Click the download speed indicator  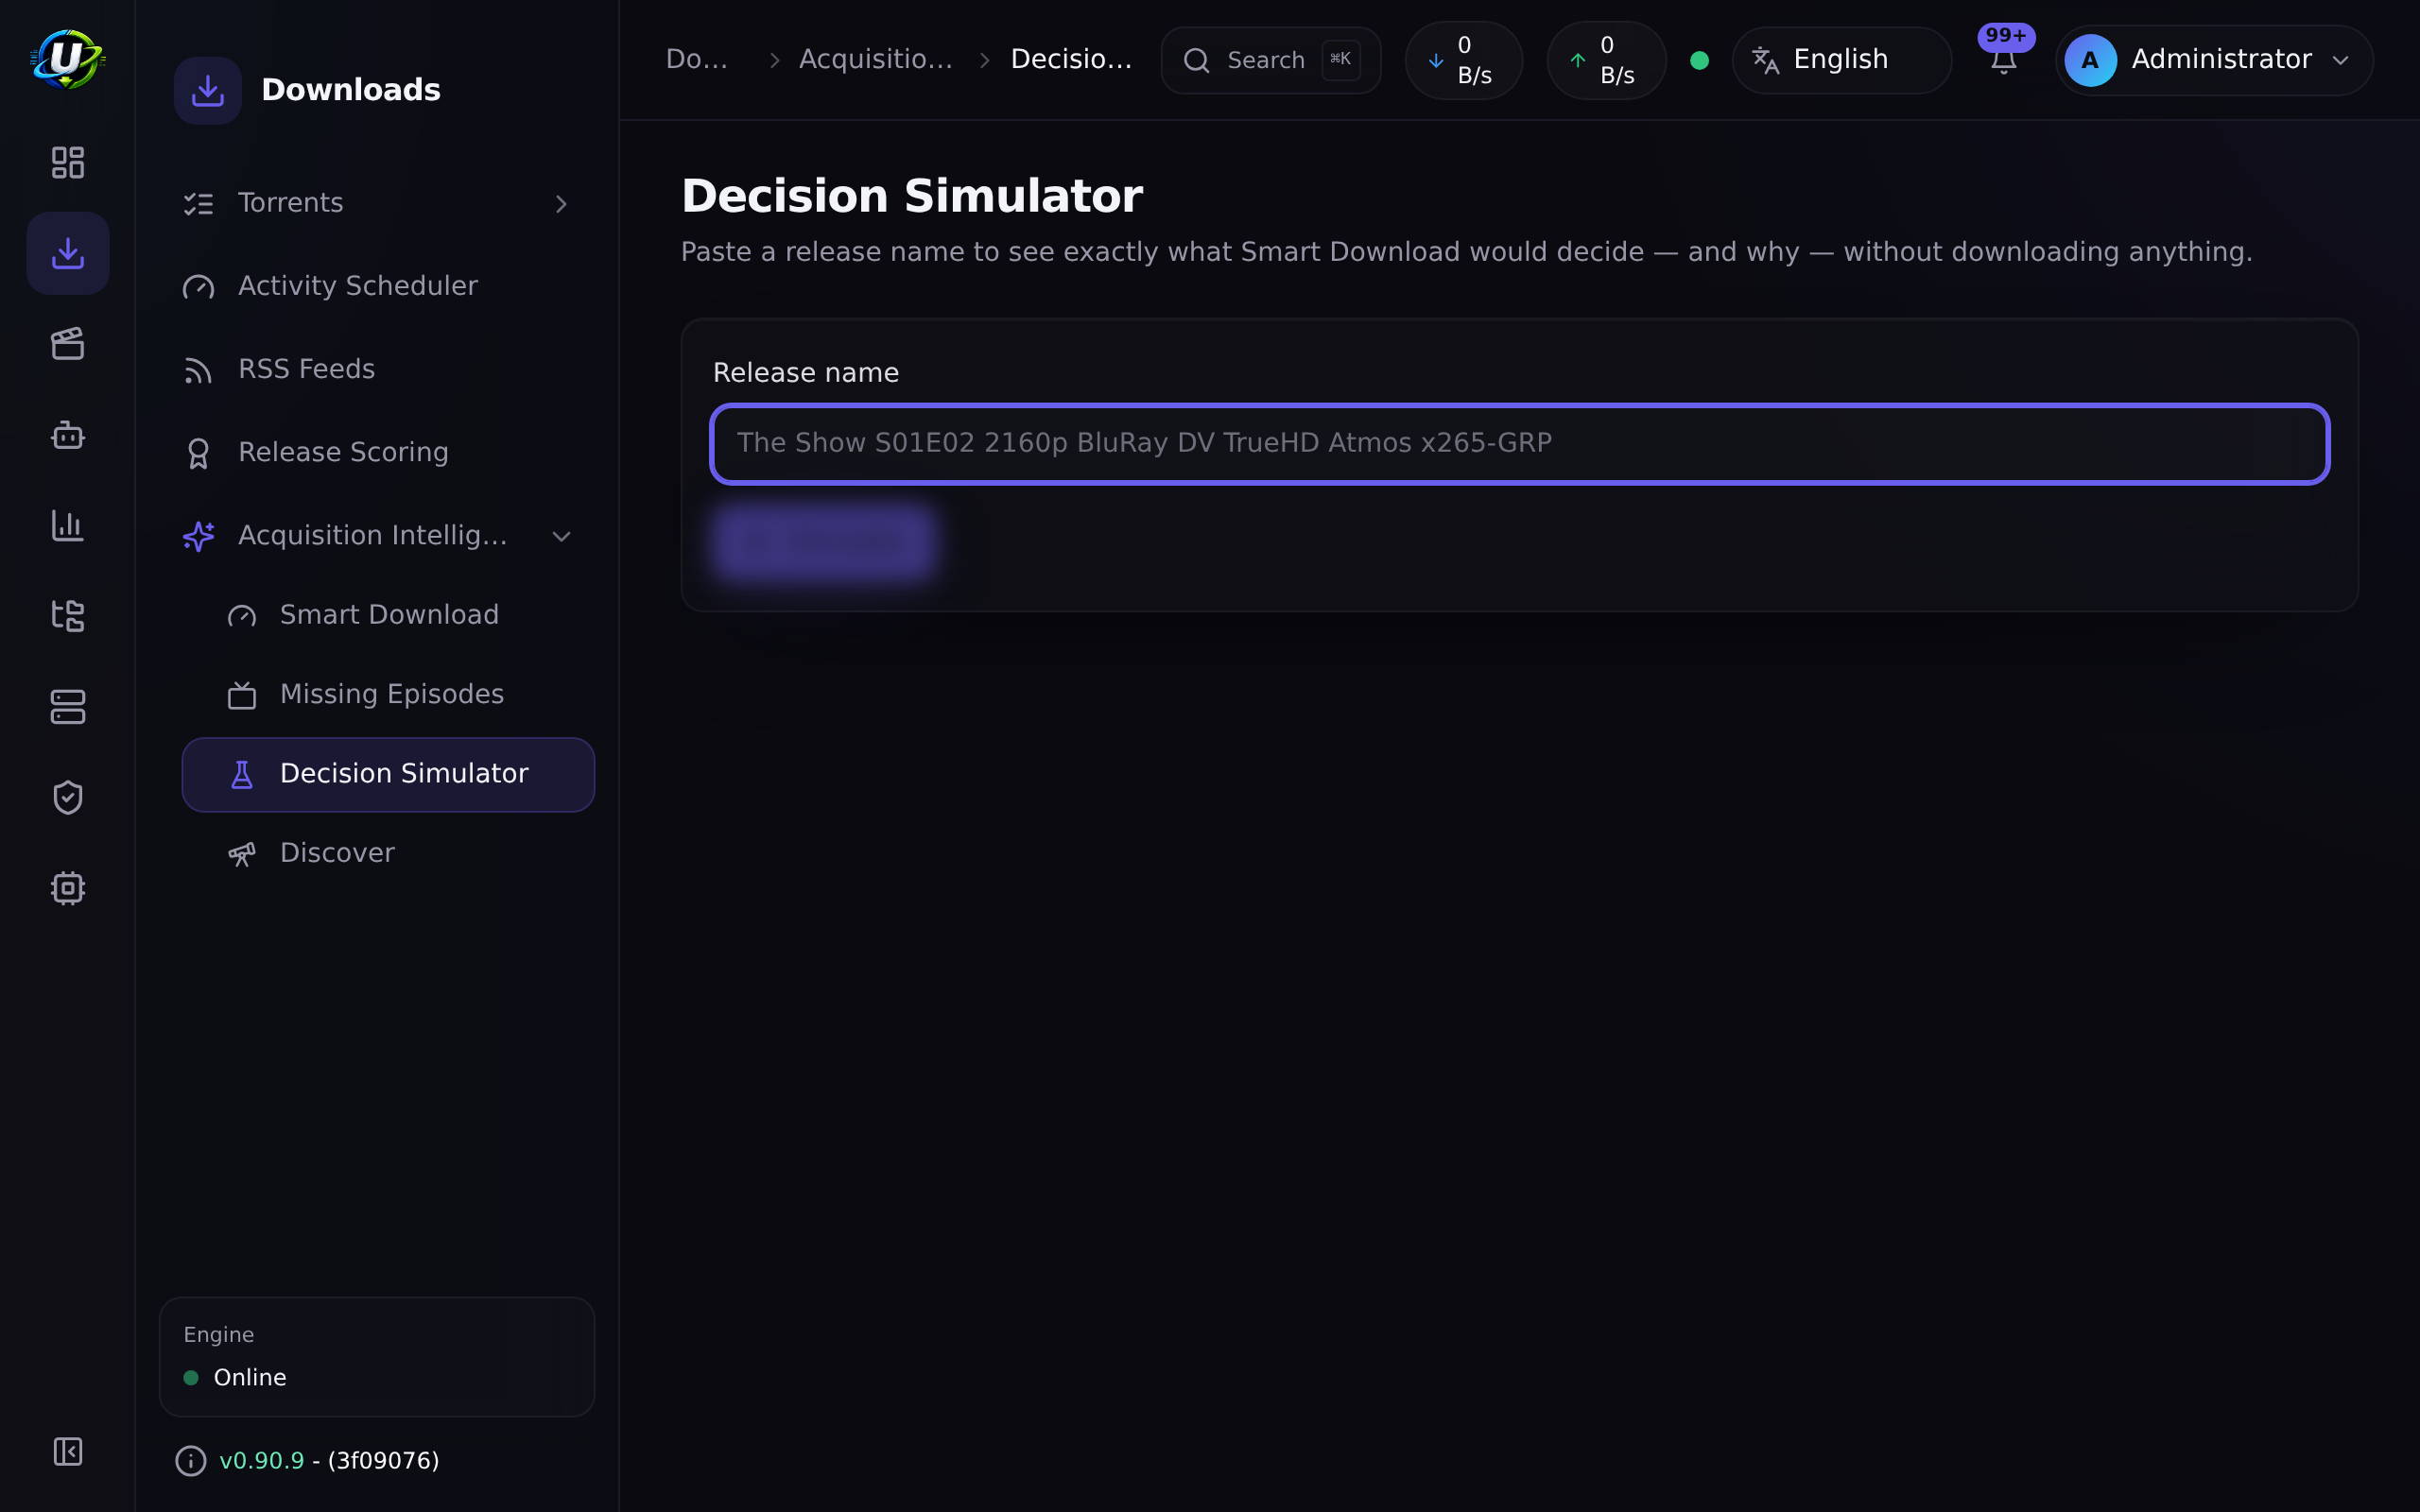(x=1463, y=60)
